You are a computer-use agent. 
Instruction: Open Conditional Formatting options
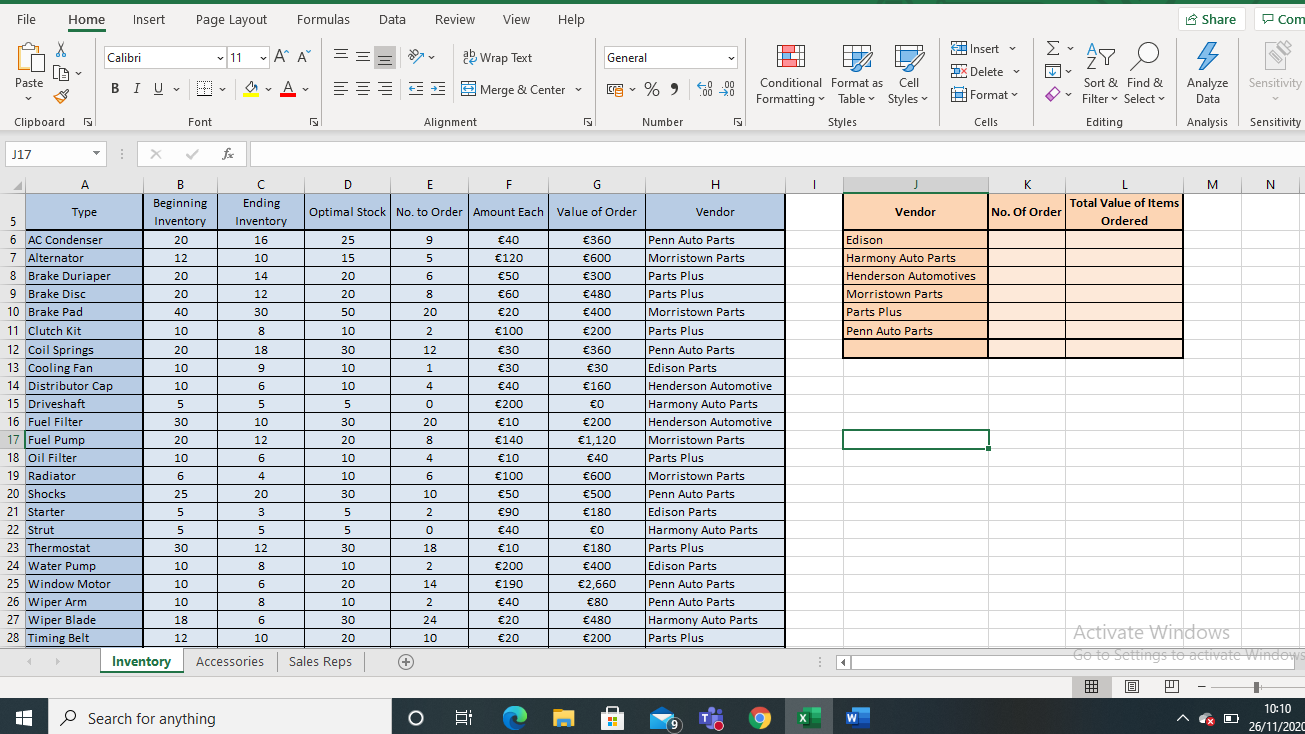click(x=790, y=75)
